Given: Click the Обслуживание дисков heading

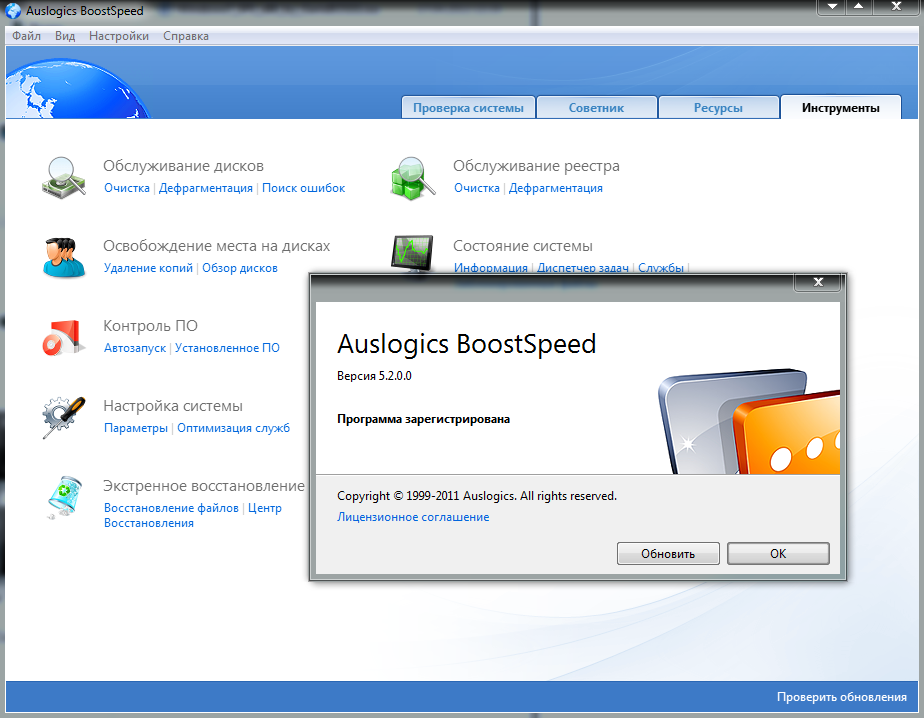Looking at the screenshot, I should pyautogui.click(x=183, y=166).
